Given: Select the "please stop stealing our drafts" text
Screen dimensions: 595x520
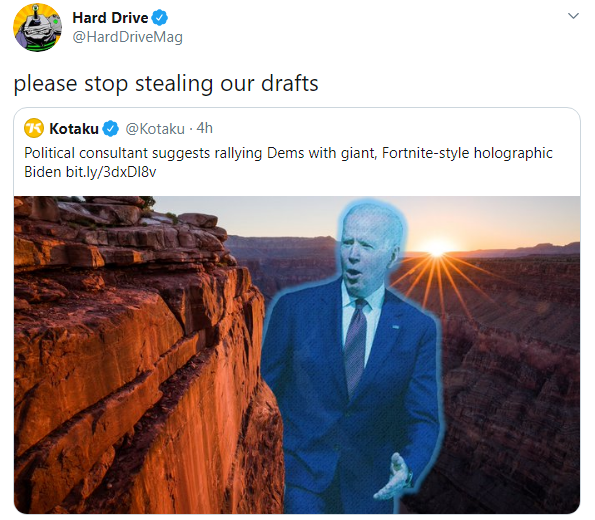Looking at the screenshot, I should (166, 84).
